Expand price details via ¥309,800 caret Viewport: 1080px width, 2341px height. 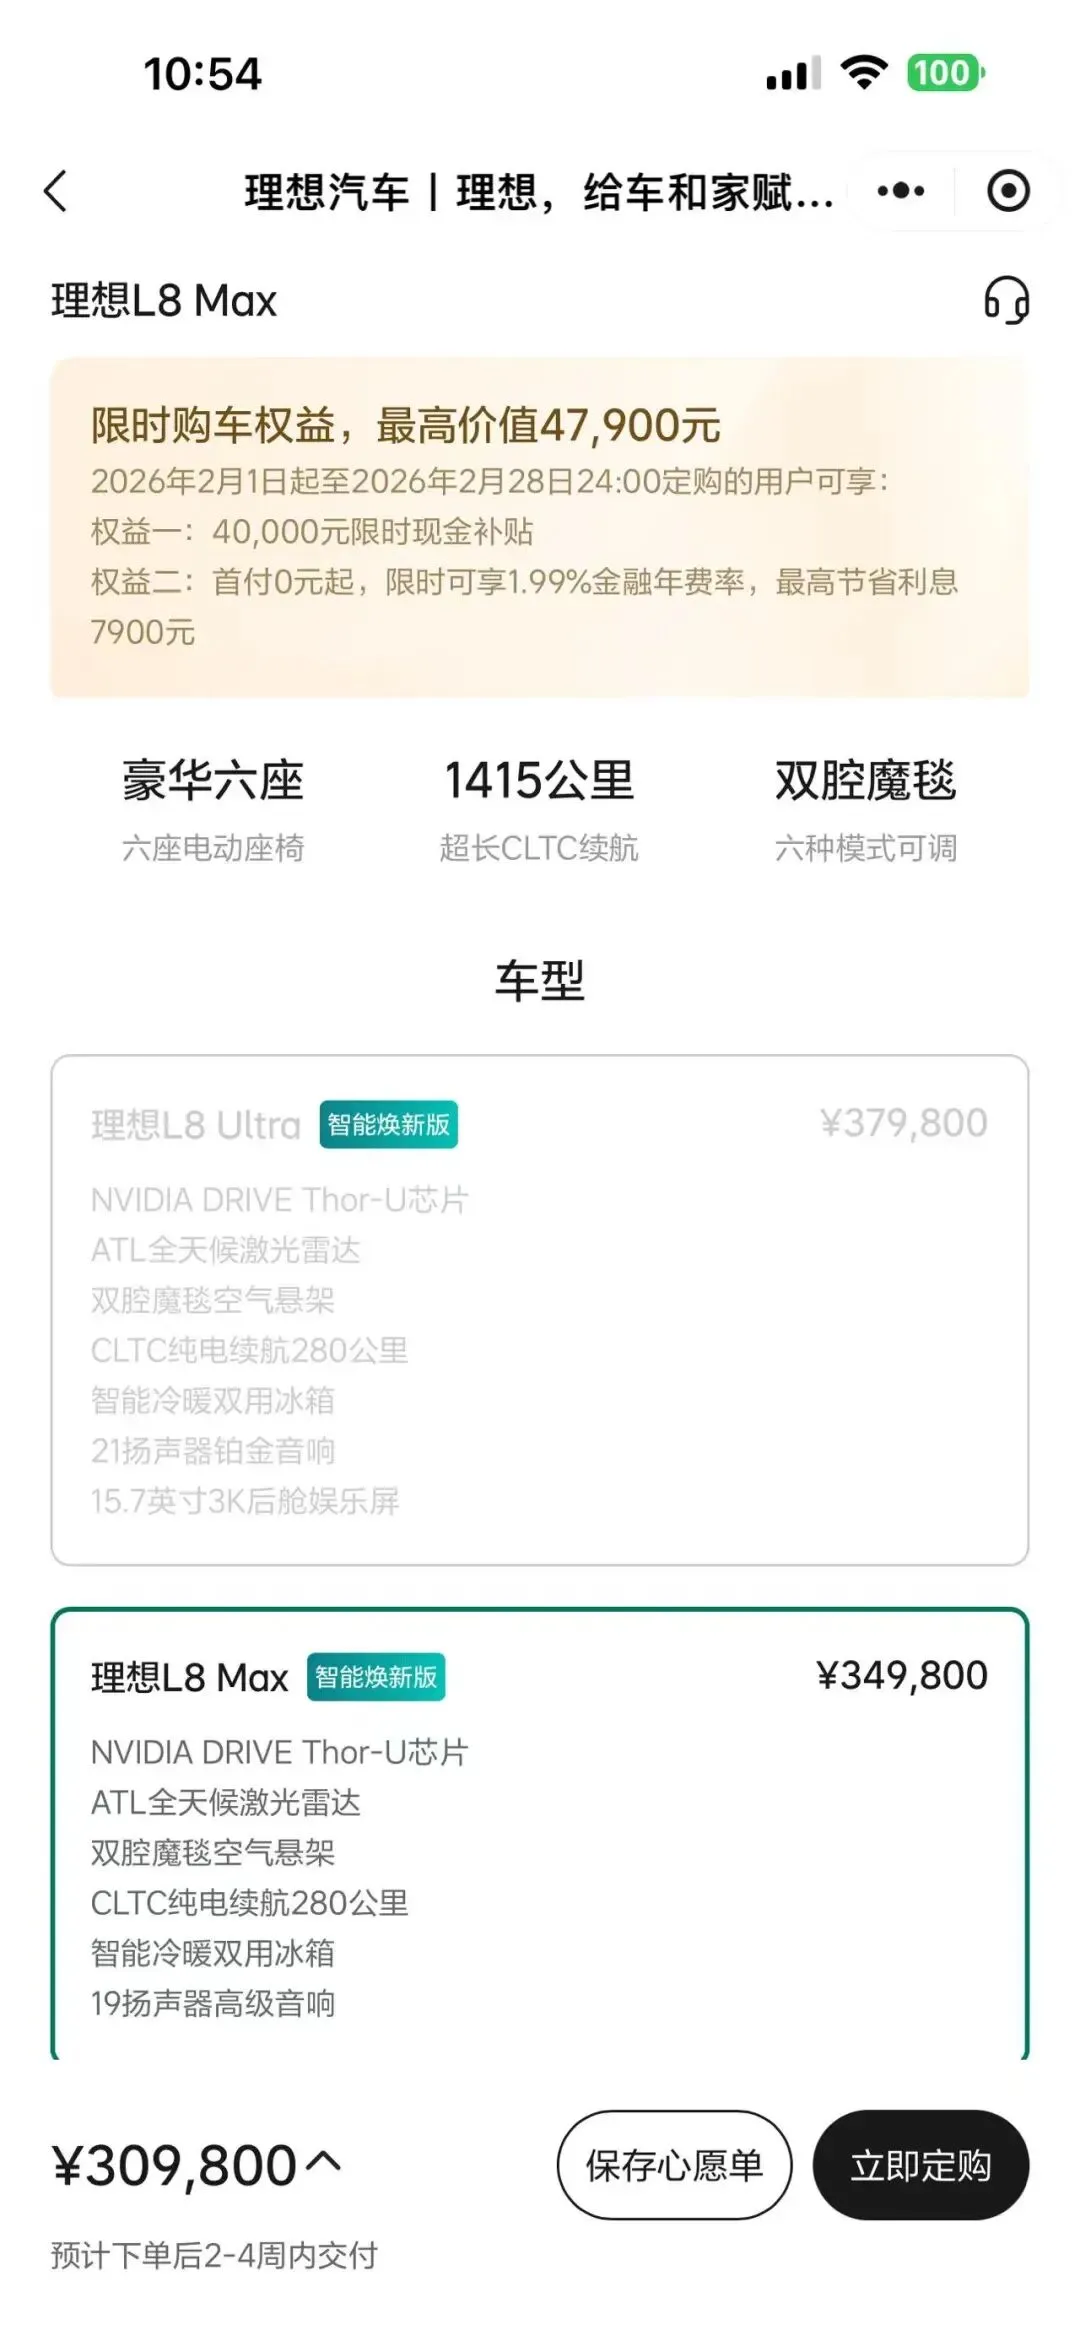point(322,2162)
